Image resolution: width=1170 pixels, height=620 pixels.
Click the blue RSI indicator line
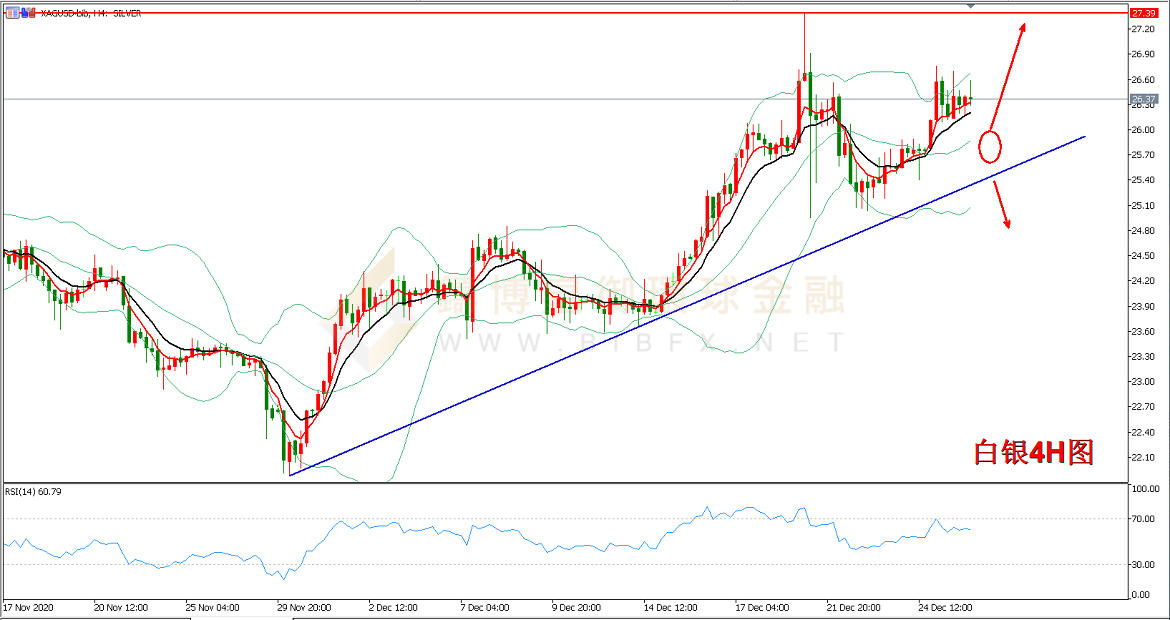click(x=485, y=537)
